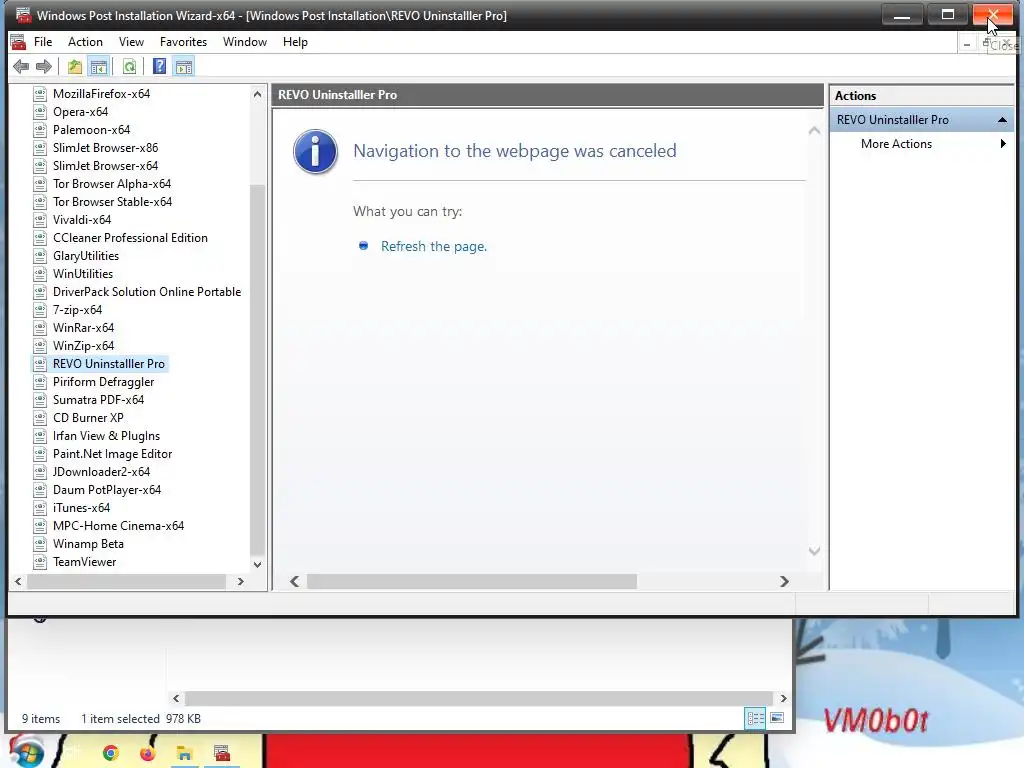1024x768 pixels.
Task: Select Palemoon-x64 in the tree
Action: (91, 129)
